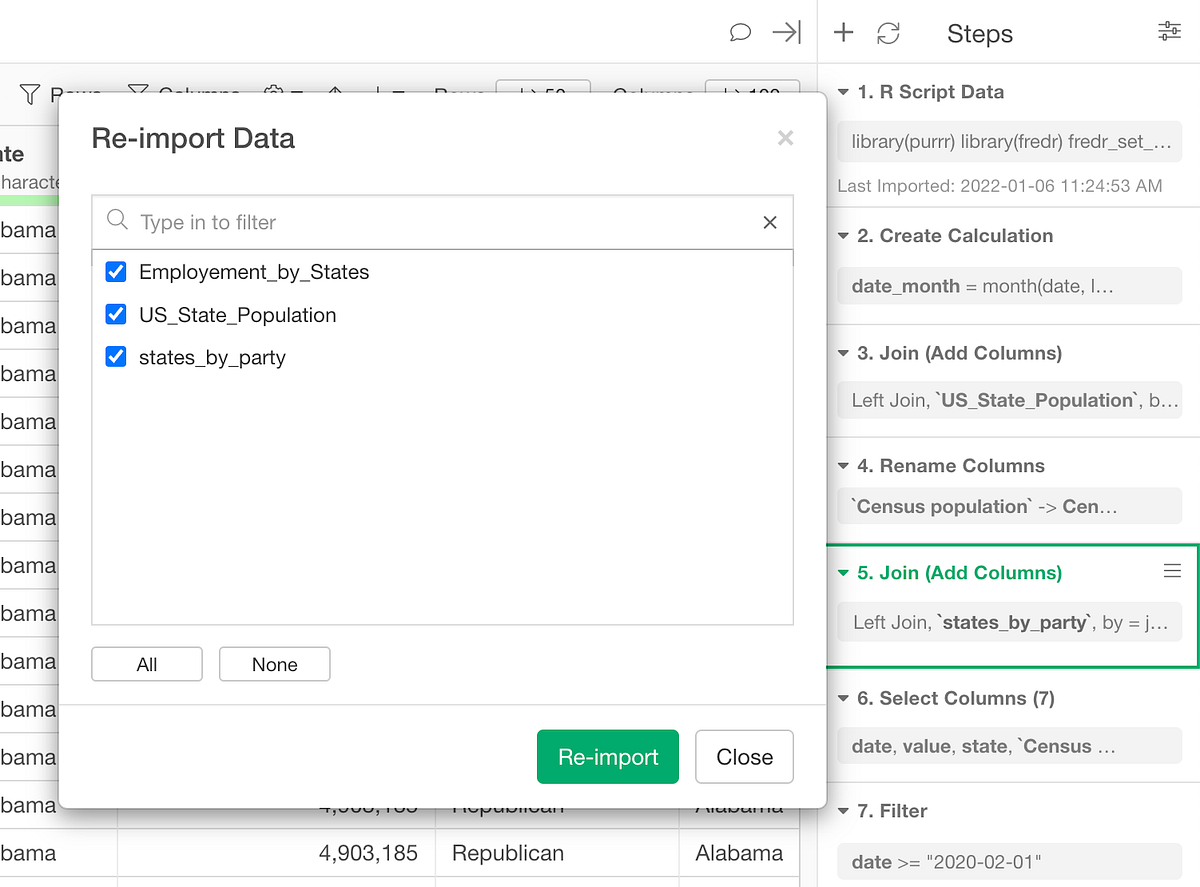Clear the filter text with the X icon
The width and height of the screenshot is (1200, 887).
[769, 222]
